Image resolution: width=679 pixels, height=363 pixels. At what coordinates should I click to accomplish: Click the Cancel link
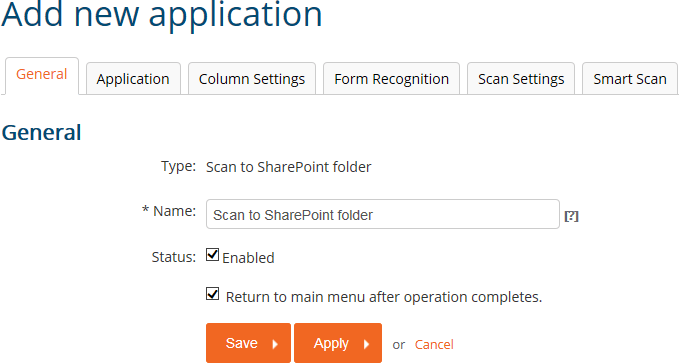click(434, 344)
